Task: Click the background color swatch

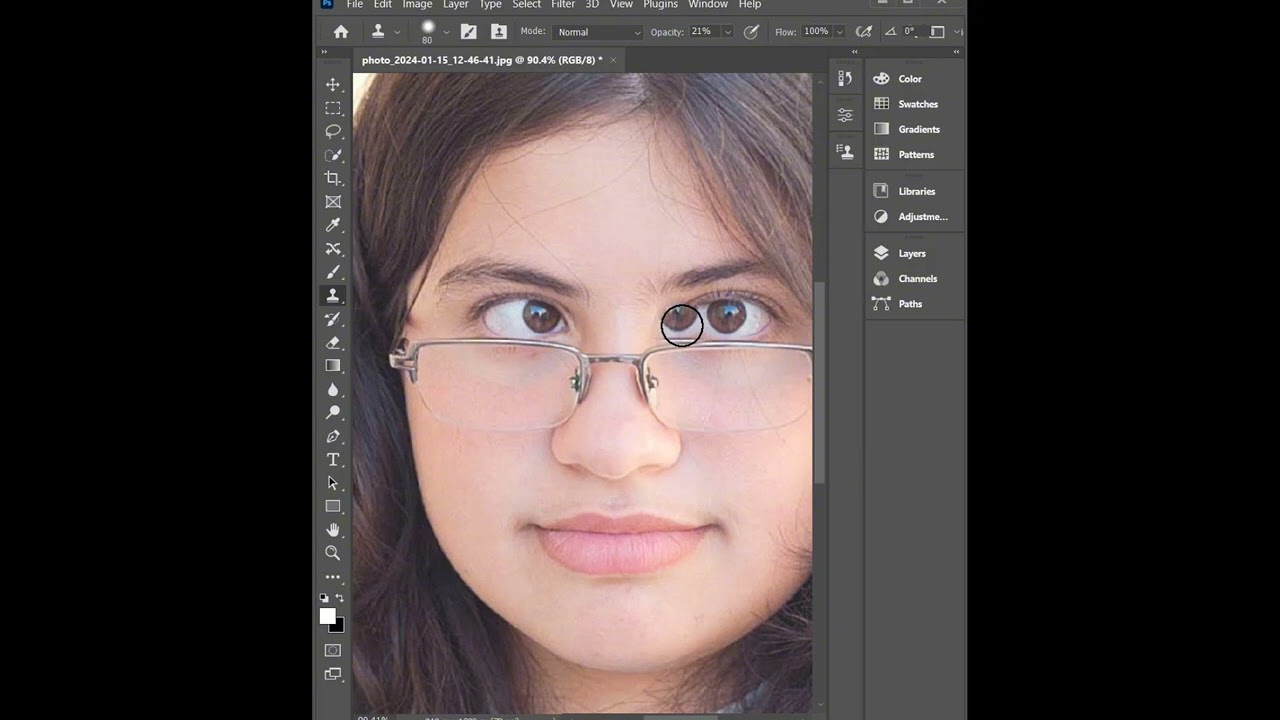Action: click(340, 627)
